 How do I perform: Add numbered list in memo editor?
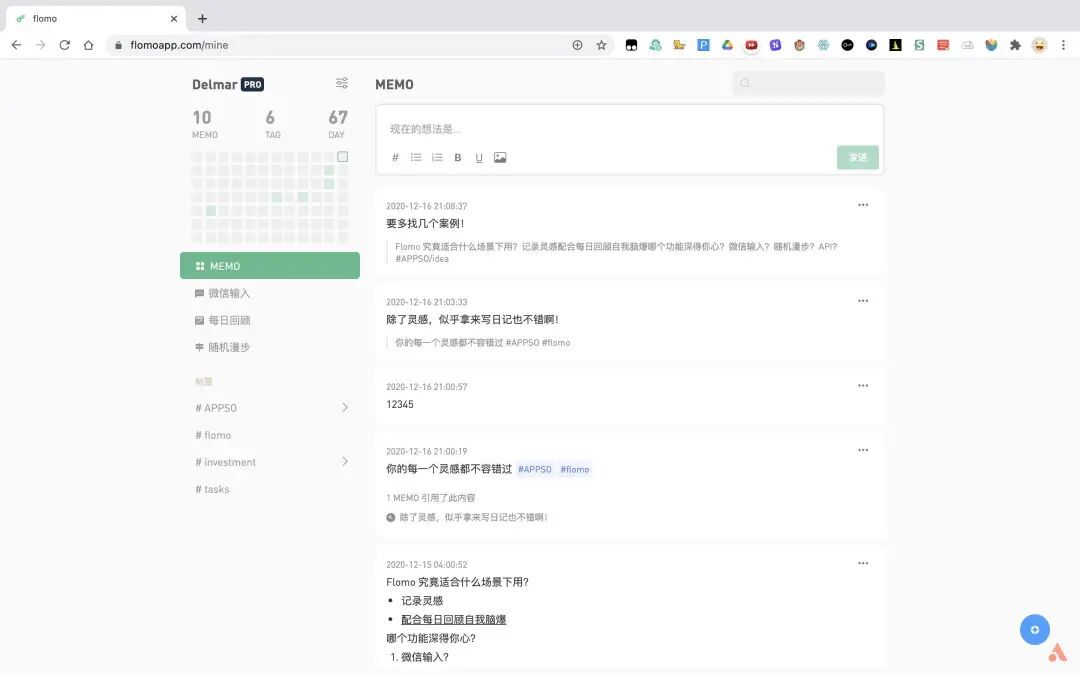(x=437, y=158)
